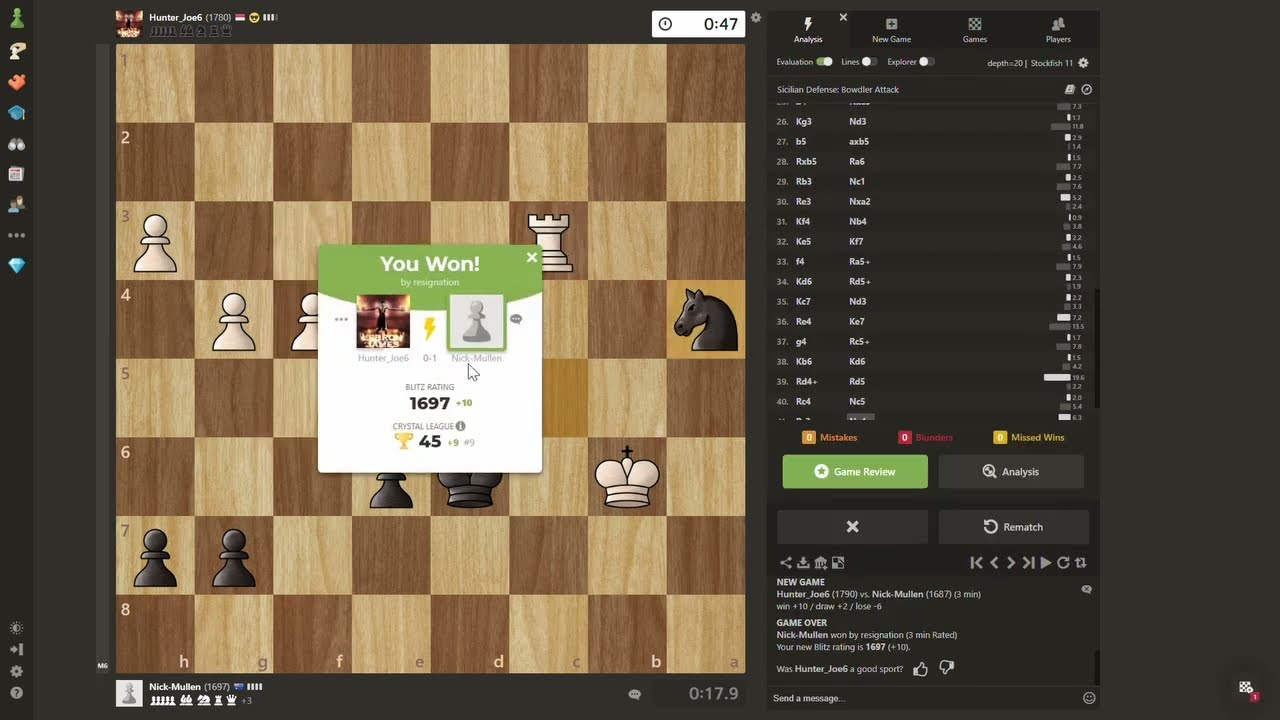Select move 36. Re4 in move list
Image resolution: width=1280 pixels, height=720 pixels.
803,321
